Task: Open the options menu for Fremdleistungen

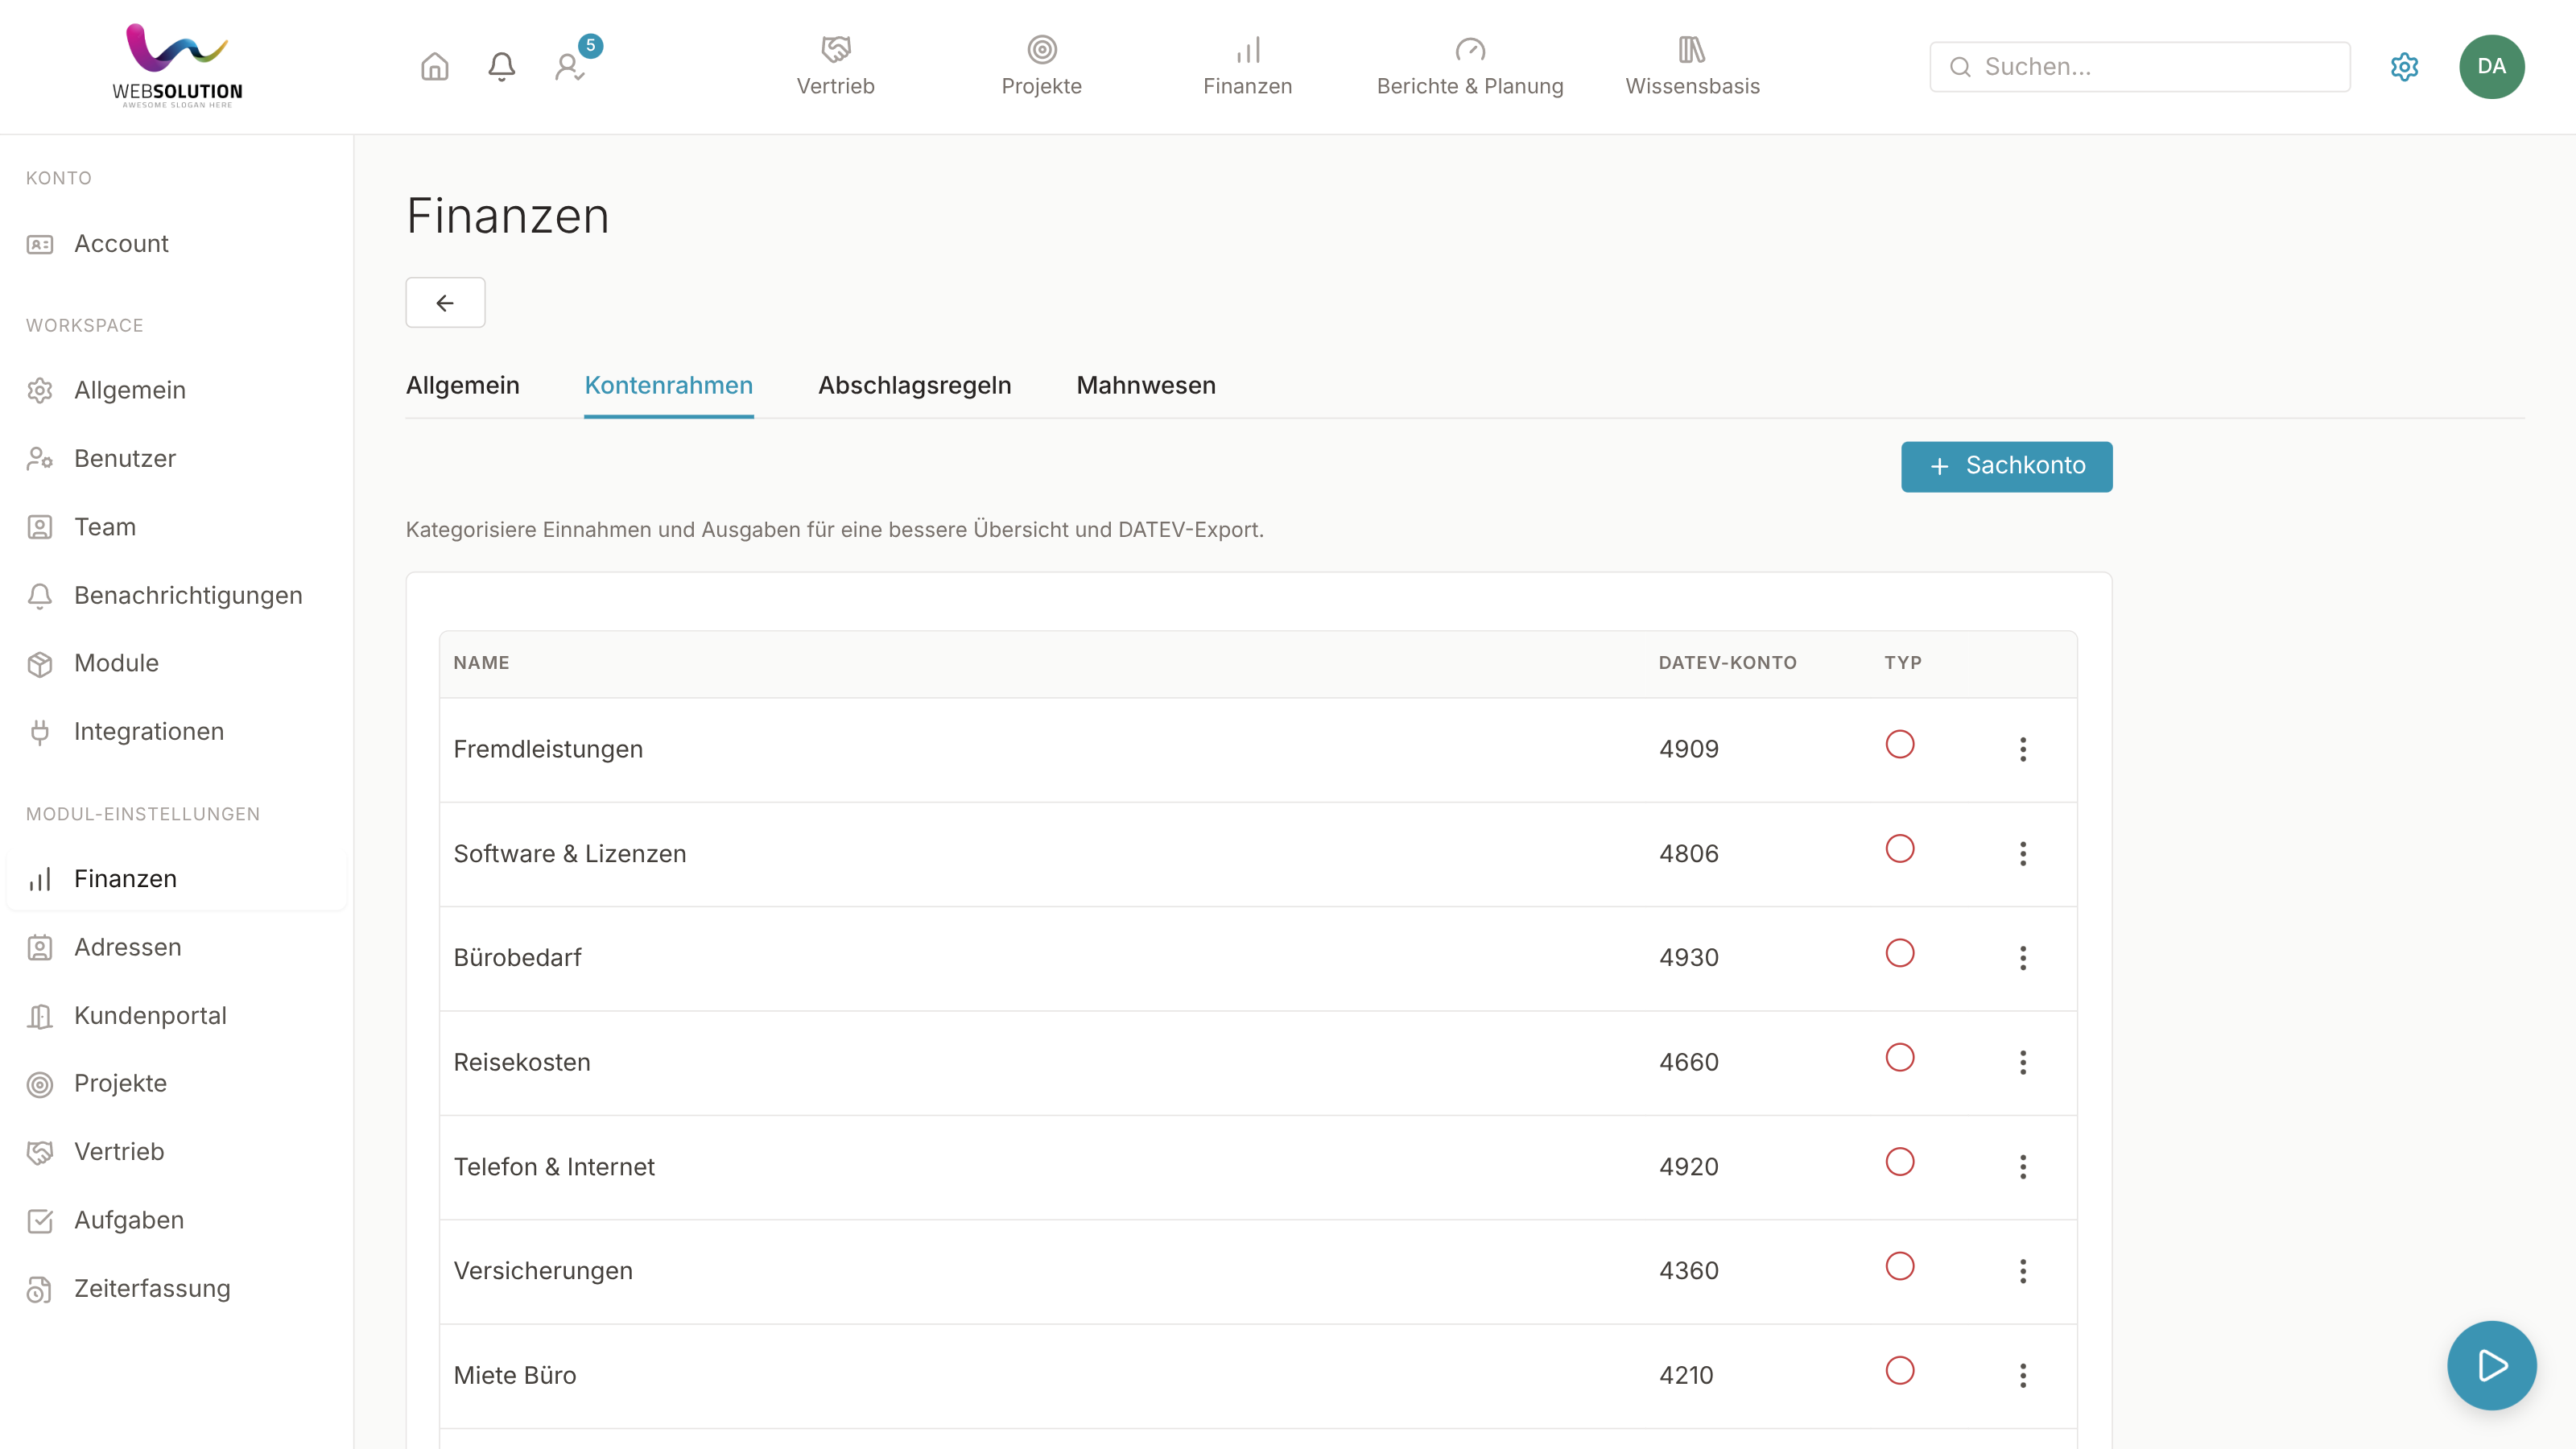Action: point(2022,750)
